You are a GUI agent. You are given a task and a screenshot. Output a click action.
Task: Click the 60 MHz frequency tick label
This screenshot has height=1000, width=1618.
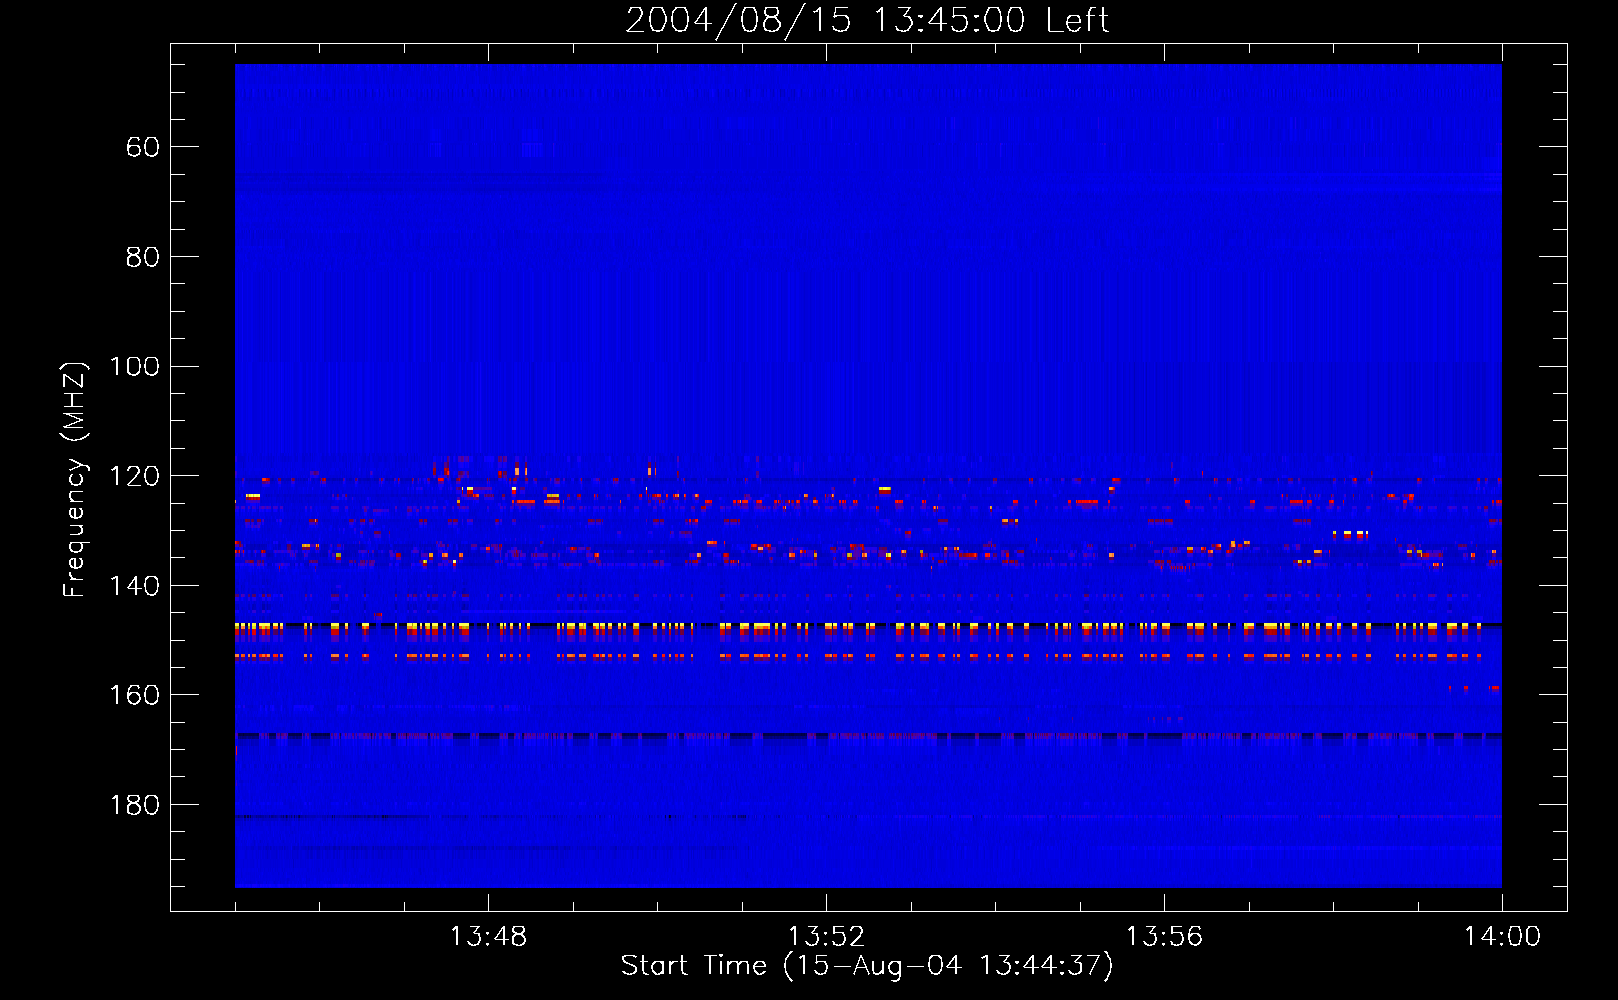(143, 147)
